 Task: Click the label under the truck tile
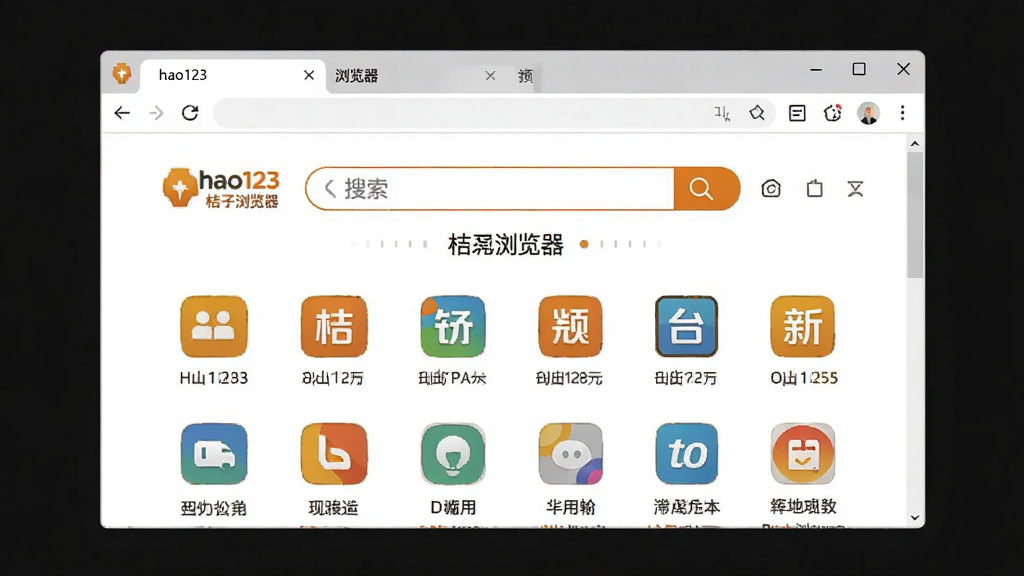click(214, 507)
